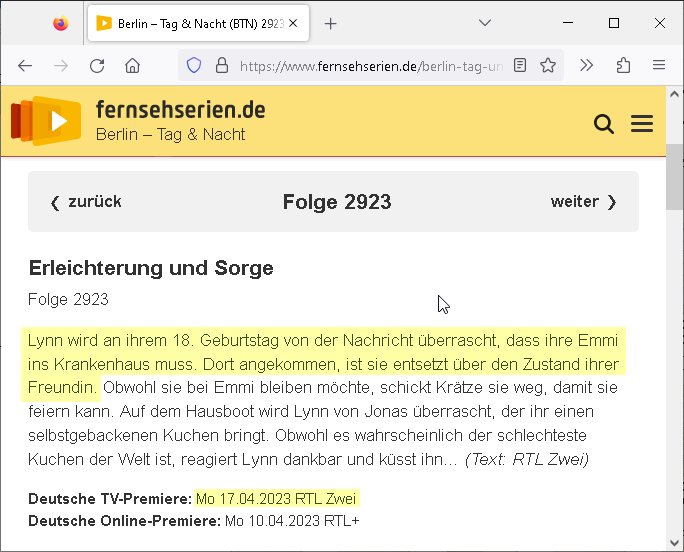Close the Berlin – Tag & Nacht tab
Screen dimensions: 684x552
294,23
